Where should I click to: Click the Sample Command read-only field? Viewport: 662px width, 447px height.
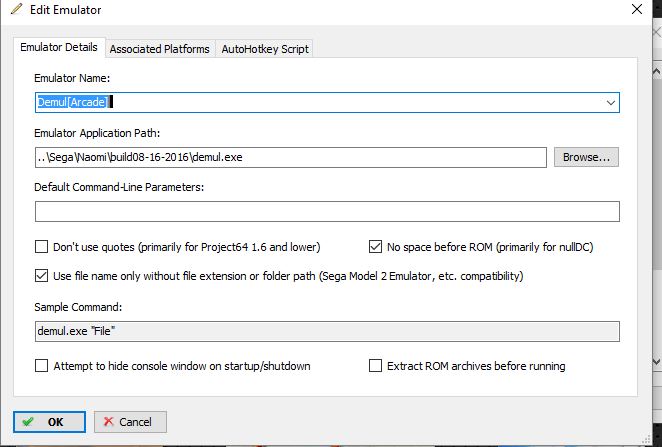326,332
